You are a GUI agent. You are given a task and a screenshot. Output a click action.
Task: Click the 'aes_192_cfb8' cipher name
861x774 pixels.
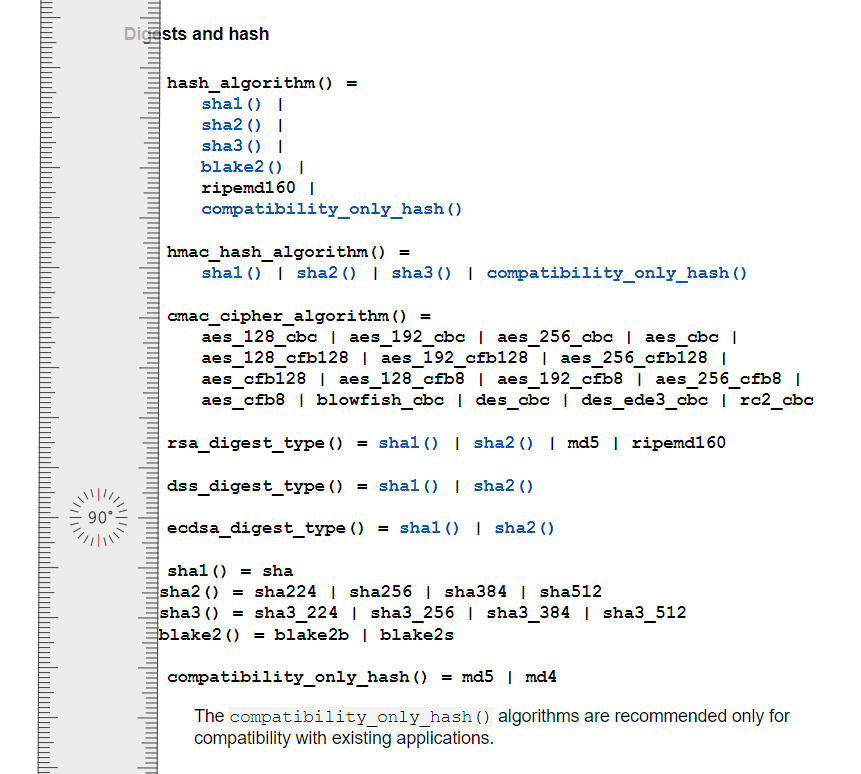pos(560,379)
